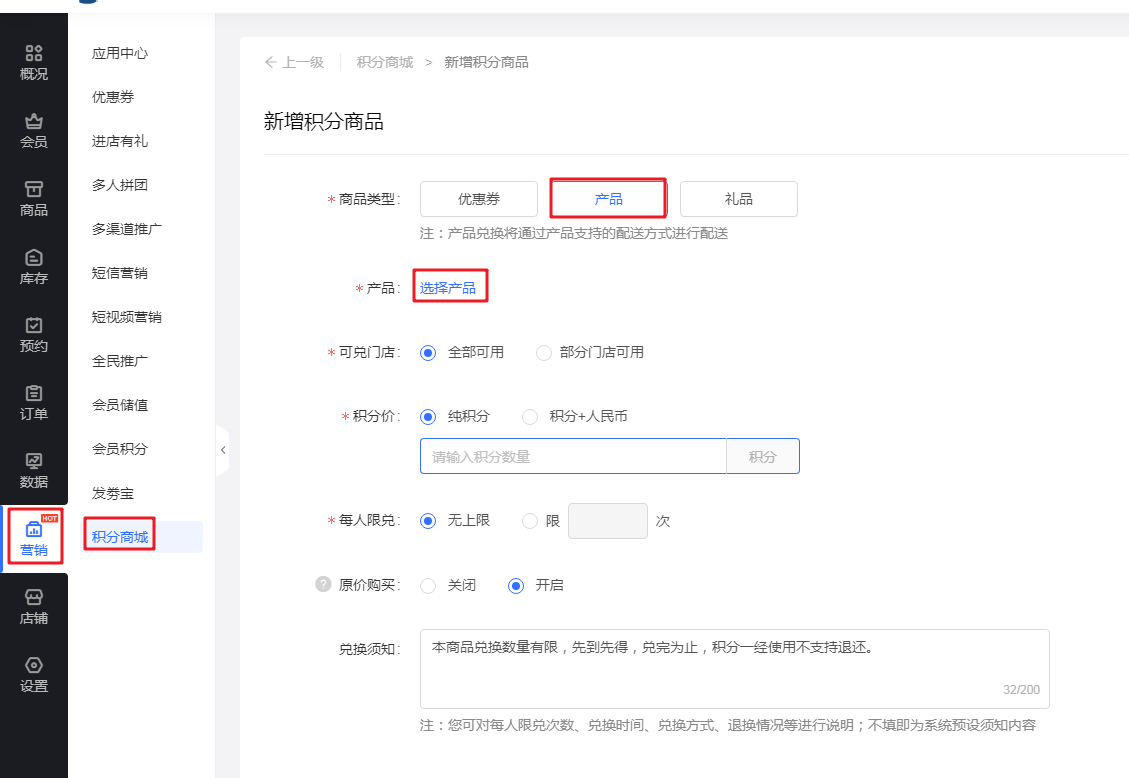View the 数据 data section
This screenshot has height=778, width=1129.
34,471
